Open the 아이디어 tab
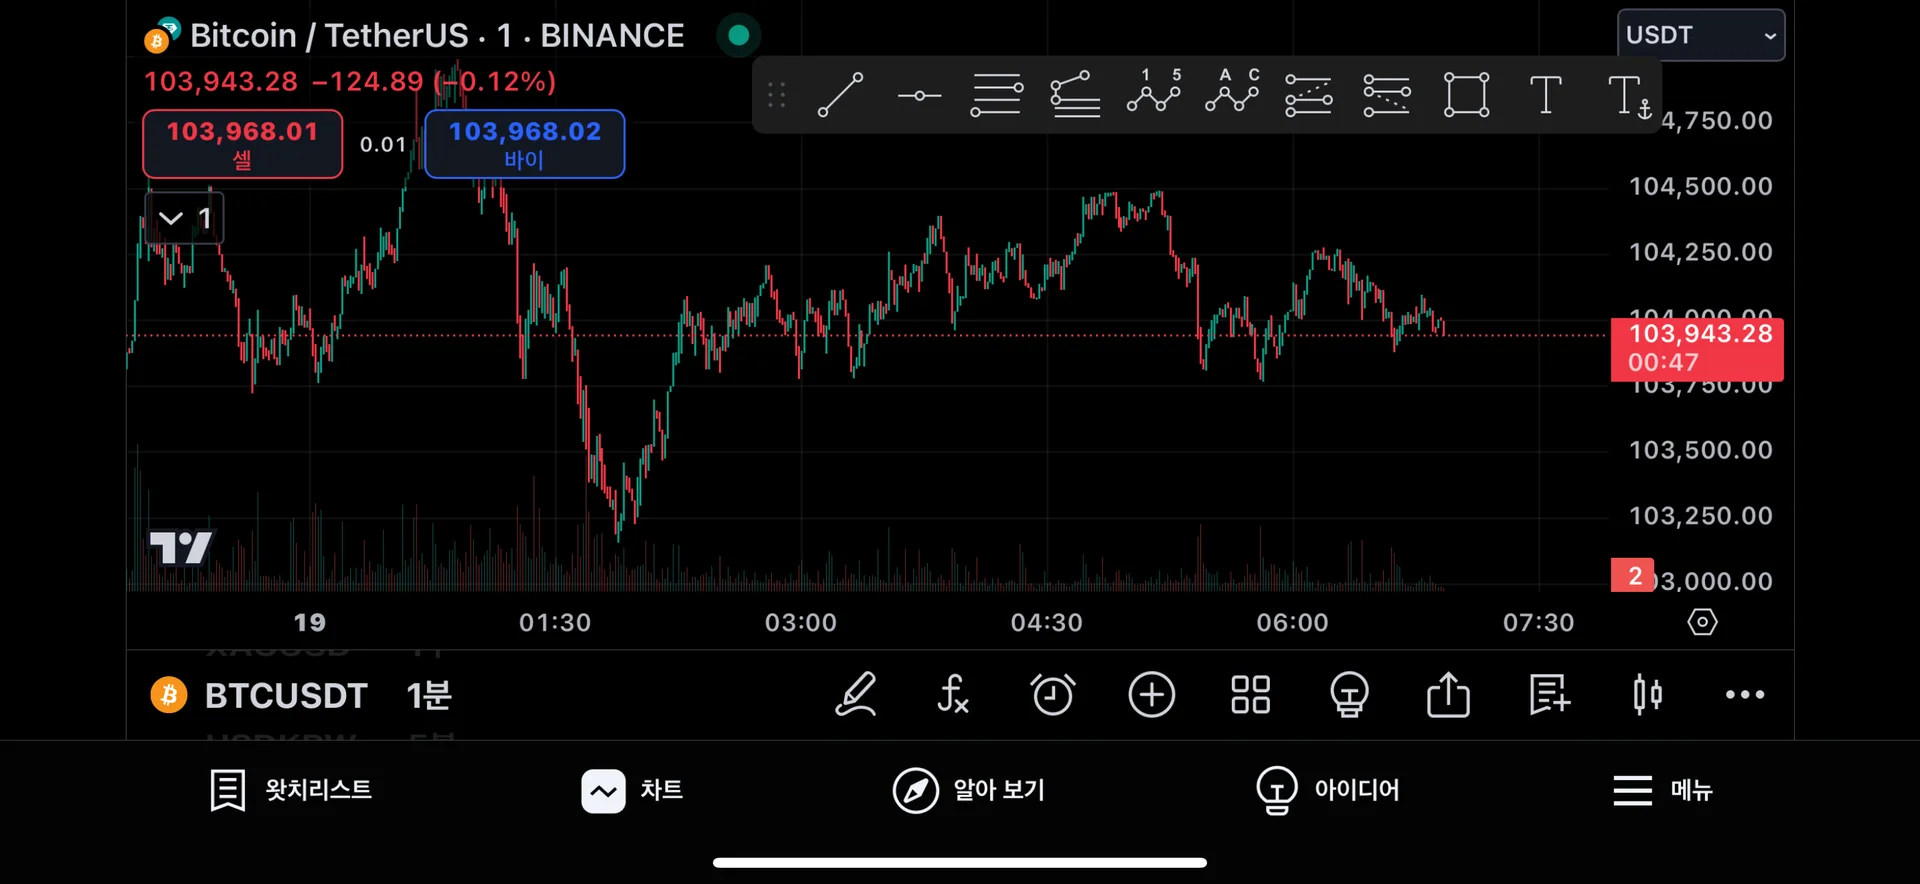The width and height of the screenshot is (1920, 884). tap(1328, 790)
